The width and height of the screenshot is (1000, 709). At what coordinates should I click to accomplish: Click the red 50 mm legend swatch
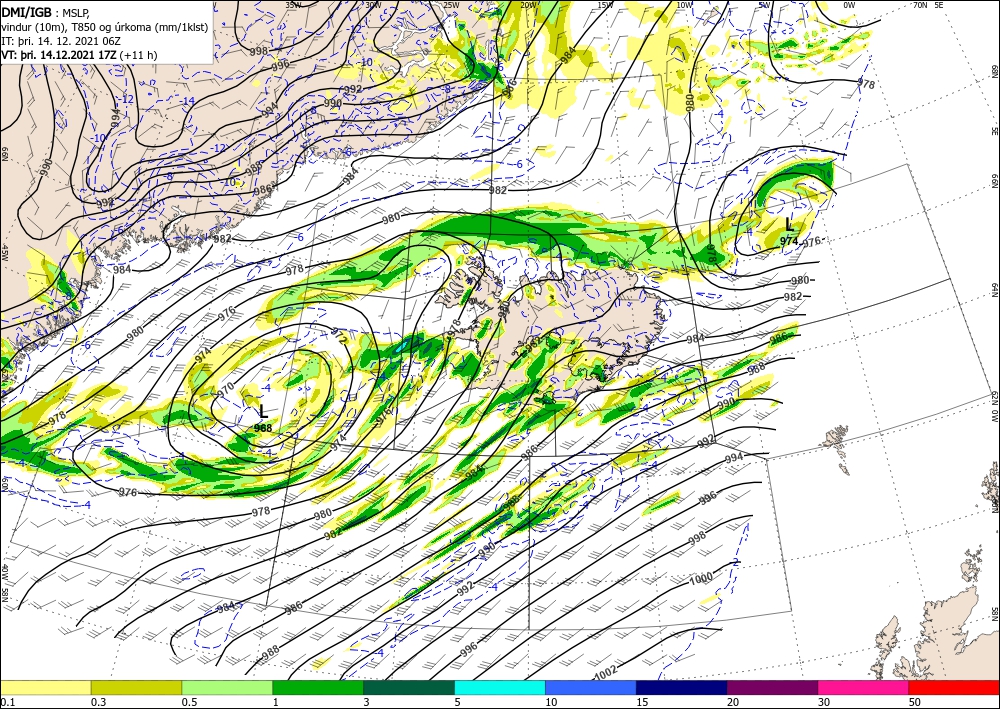point(954,687)
